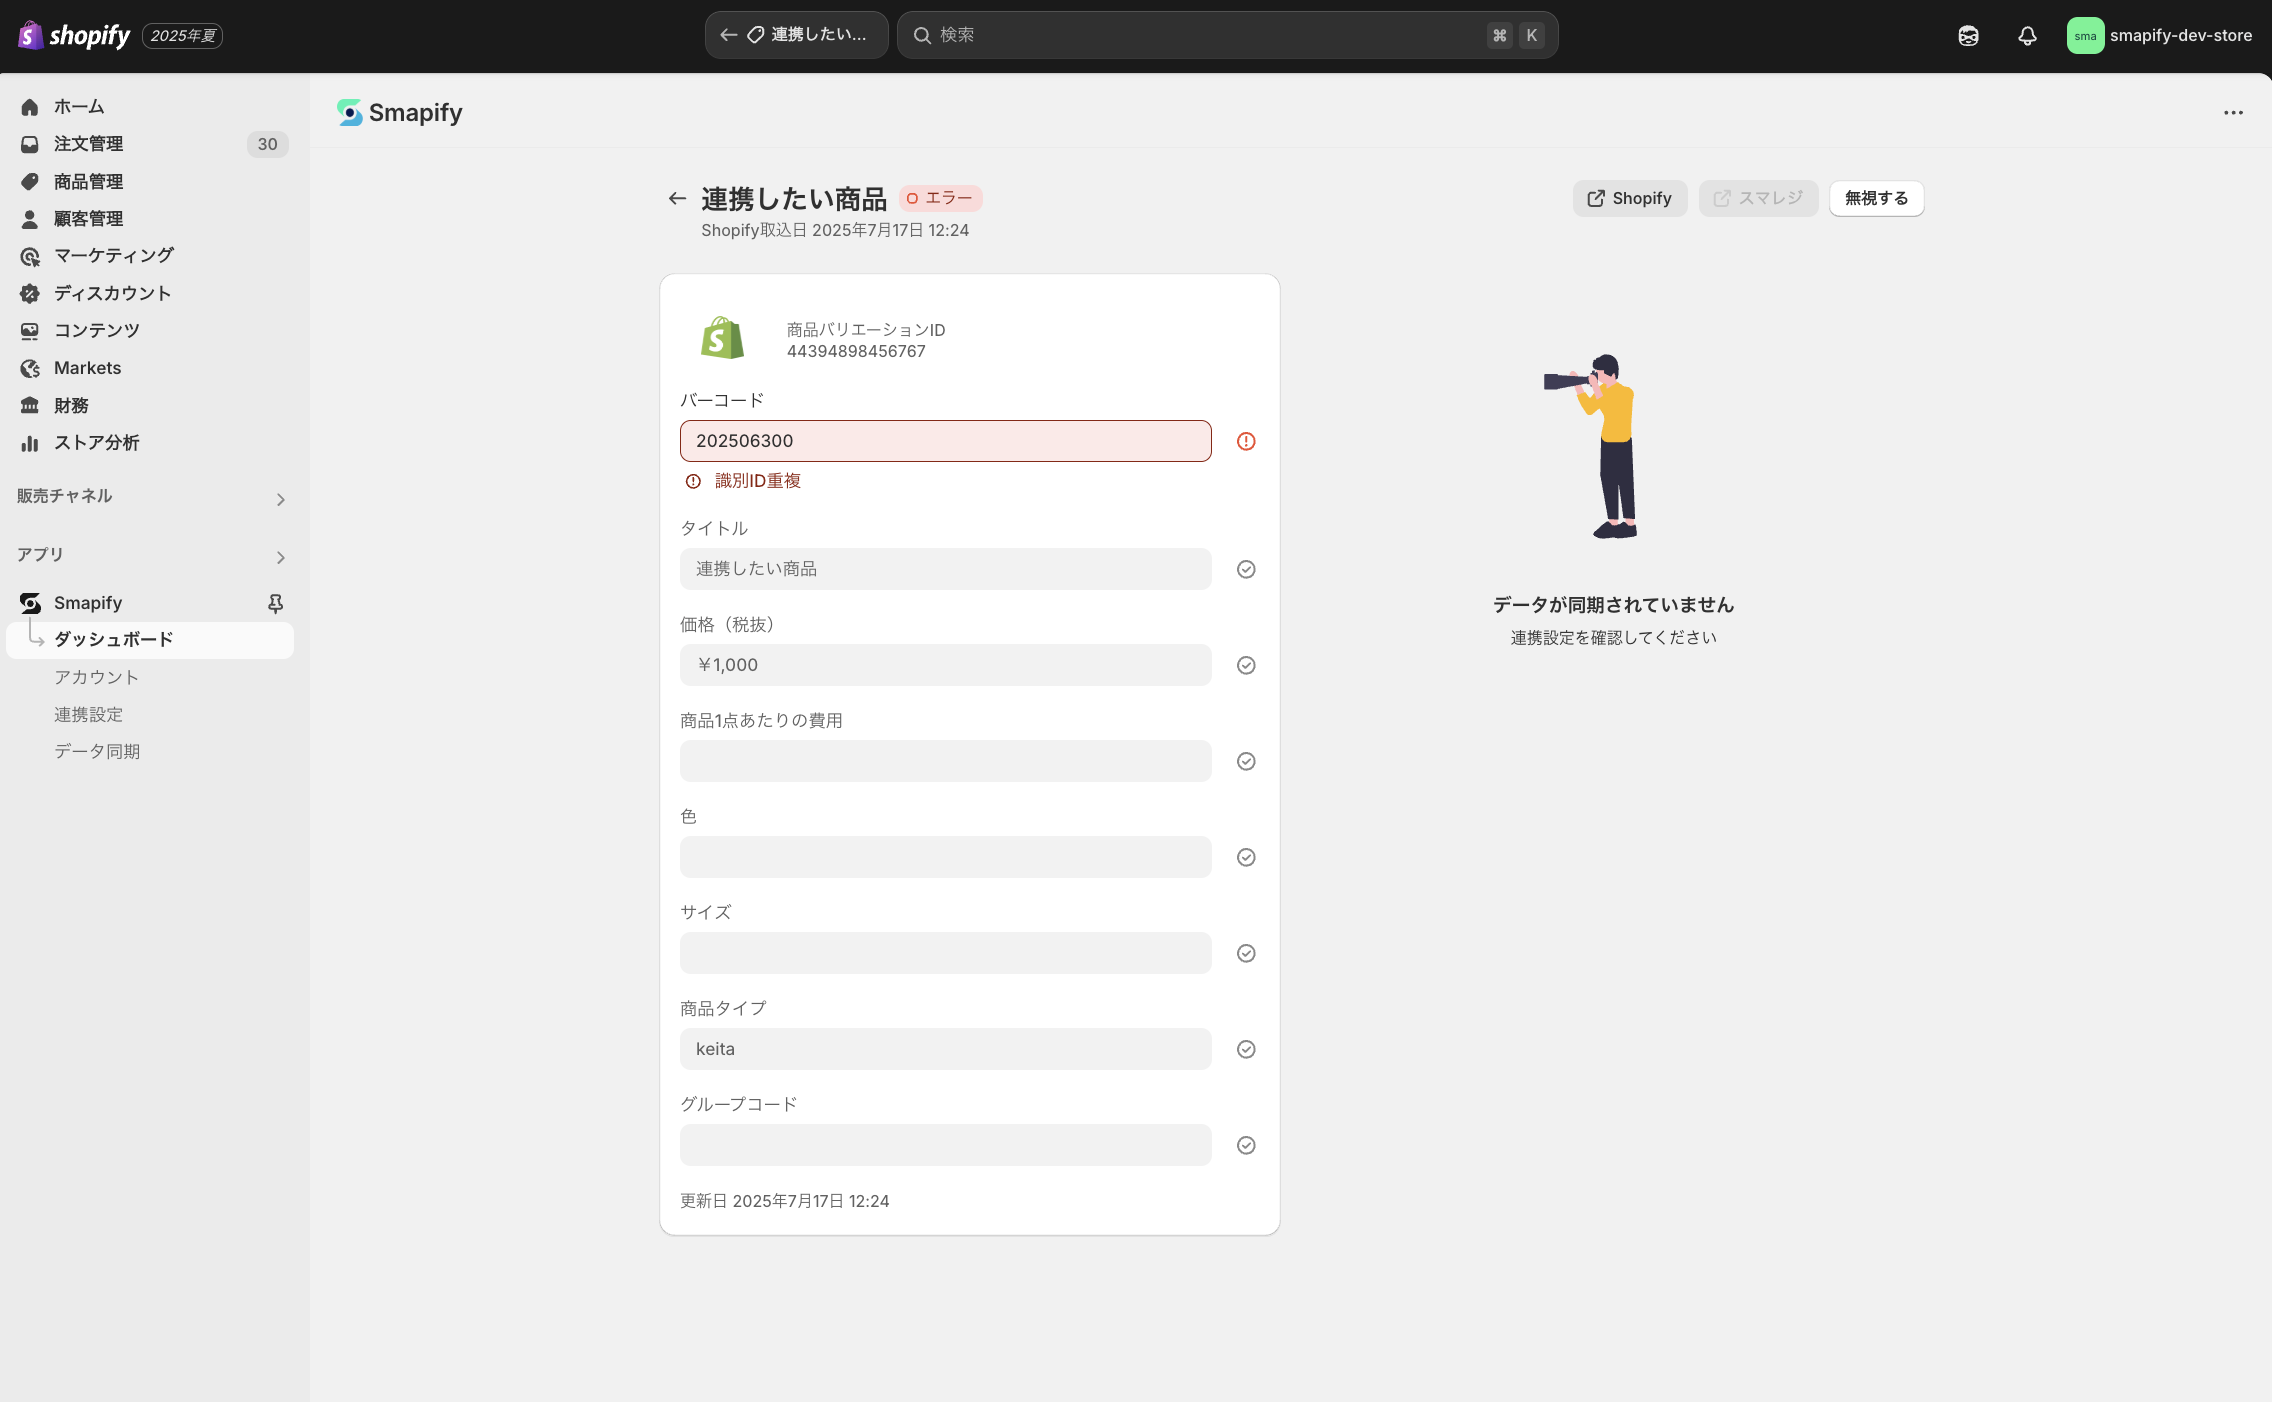Open the Home sidebar icon
Viewport: 2272px width, 1402px height.
pos(30,107)
